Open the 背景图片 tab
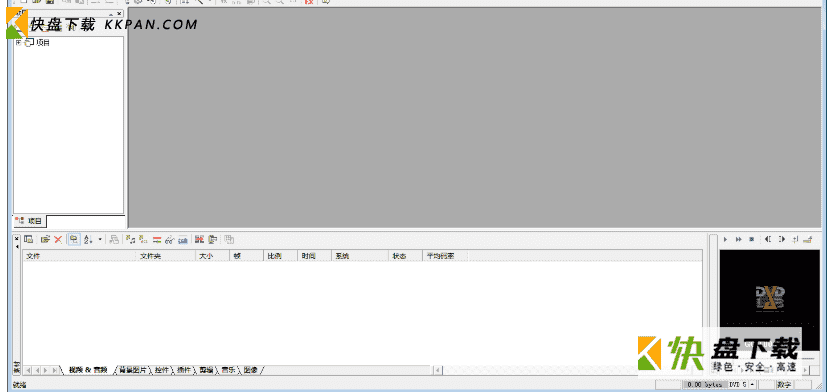 133,370
